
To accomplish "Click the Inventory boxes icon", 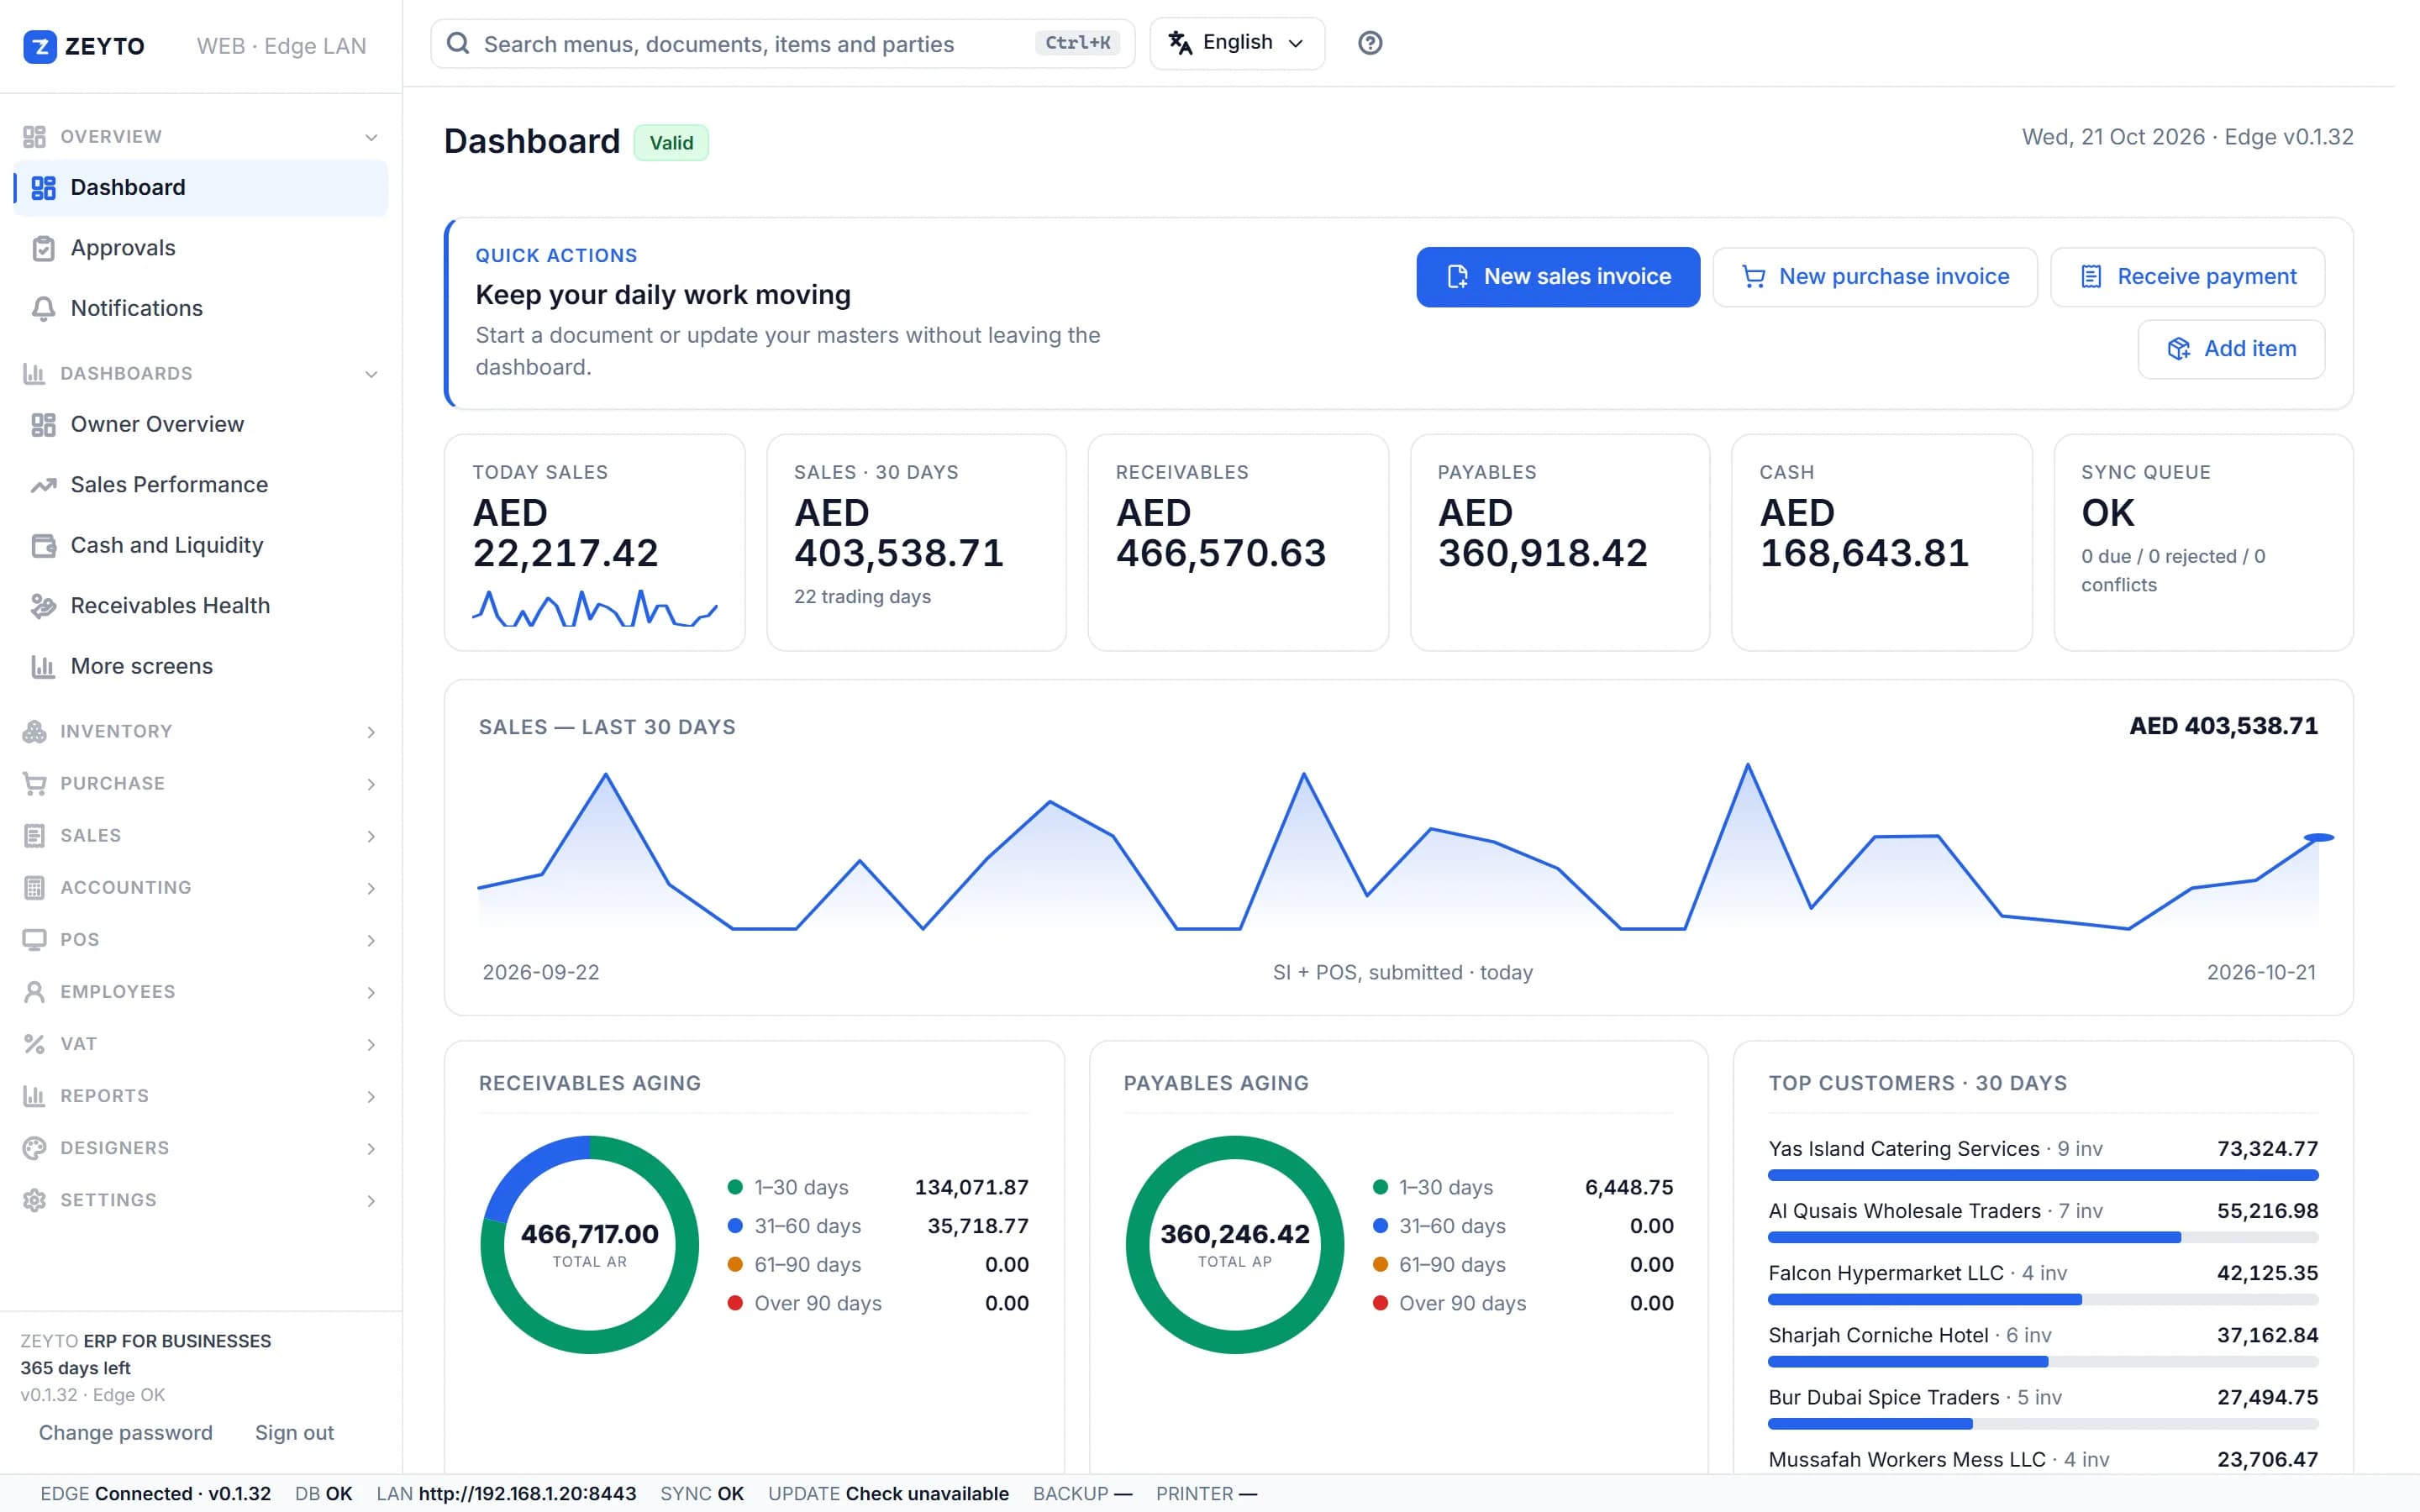I will coord(34,732).
